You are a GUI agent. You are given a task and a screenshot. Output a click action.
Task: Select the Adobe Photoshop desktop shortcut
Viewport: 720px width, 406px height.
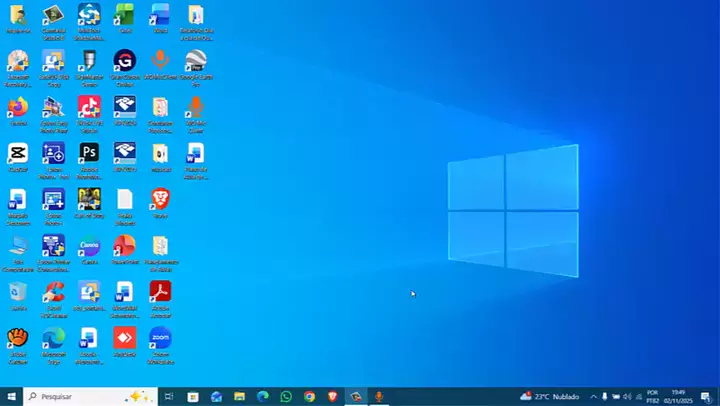pos(89,154)
